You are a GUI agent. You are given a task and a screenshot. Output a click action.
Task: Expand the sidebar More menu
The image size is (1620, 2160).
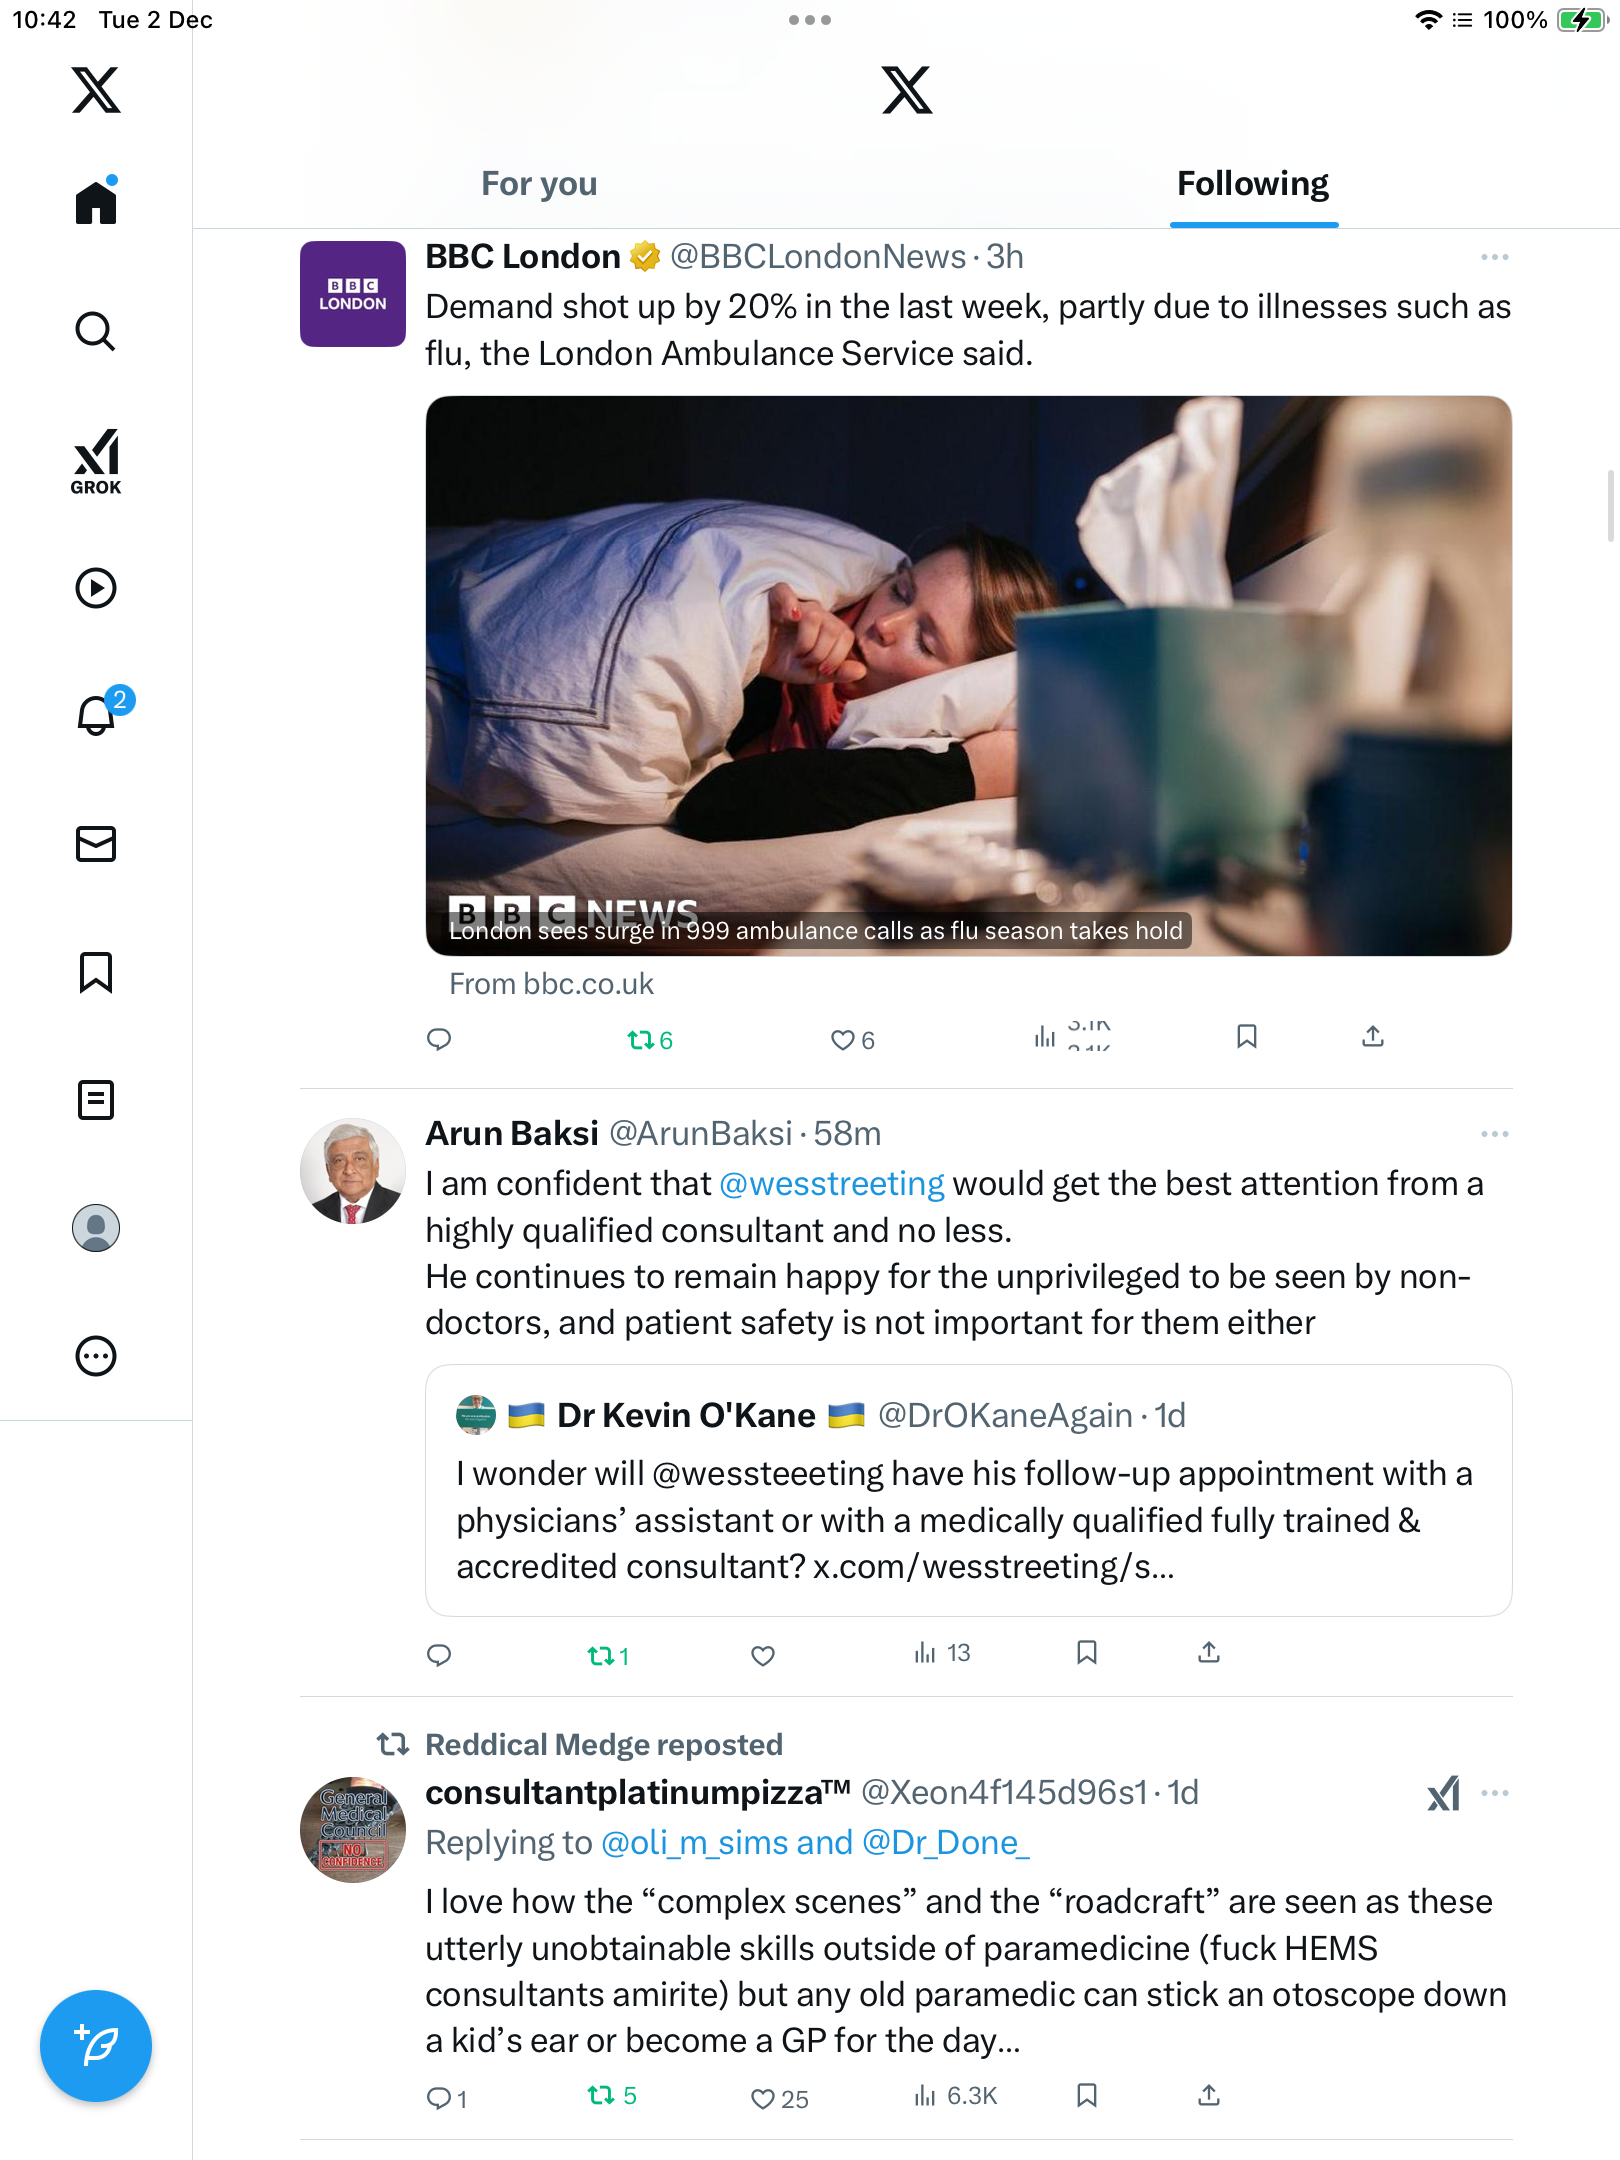click(96, 1356)
